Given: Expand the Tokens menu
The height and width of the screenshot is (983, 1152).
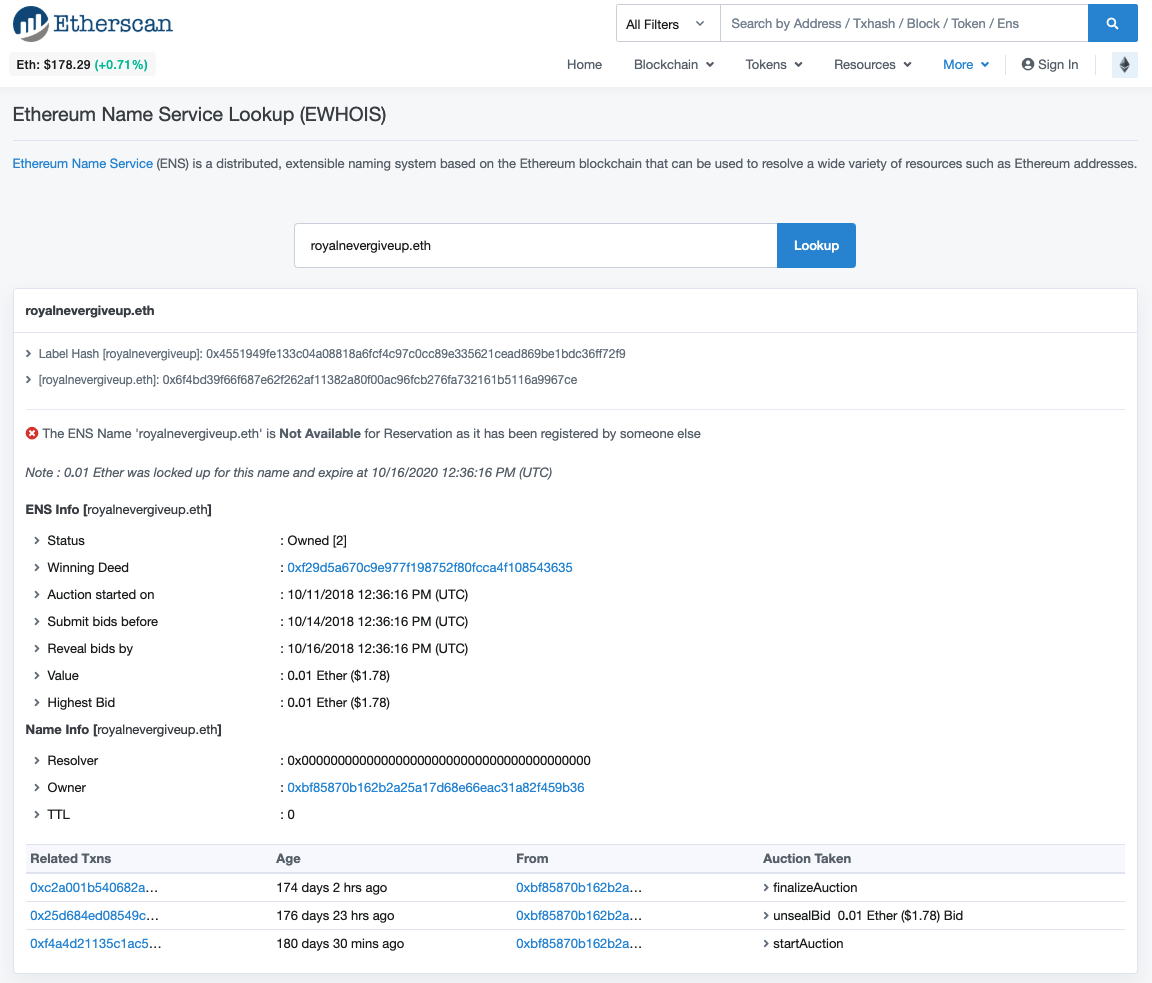Looking at the screenshot, I should coord(773,65).
